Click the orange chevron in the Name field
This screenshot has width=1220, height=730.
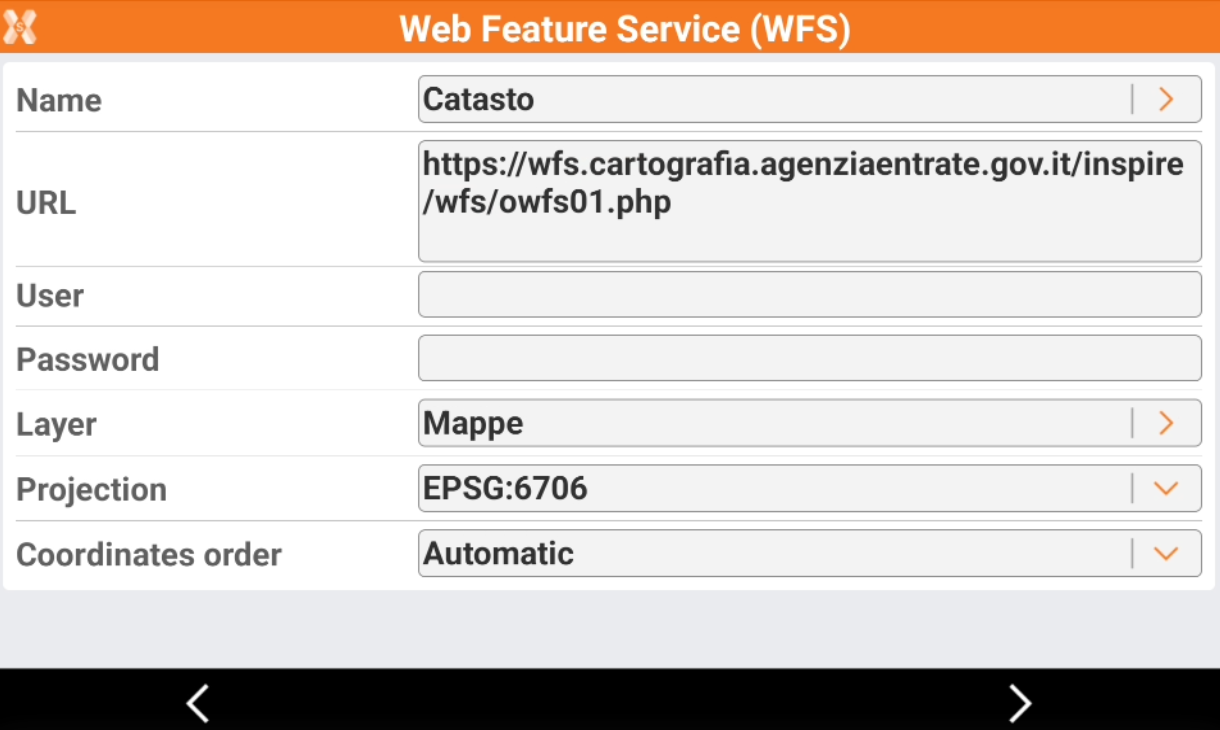point(1165,99)
